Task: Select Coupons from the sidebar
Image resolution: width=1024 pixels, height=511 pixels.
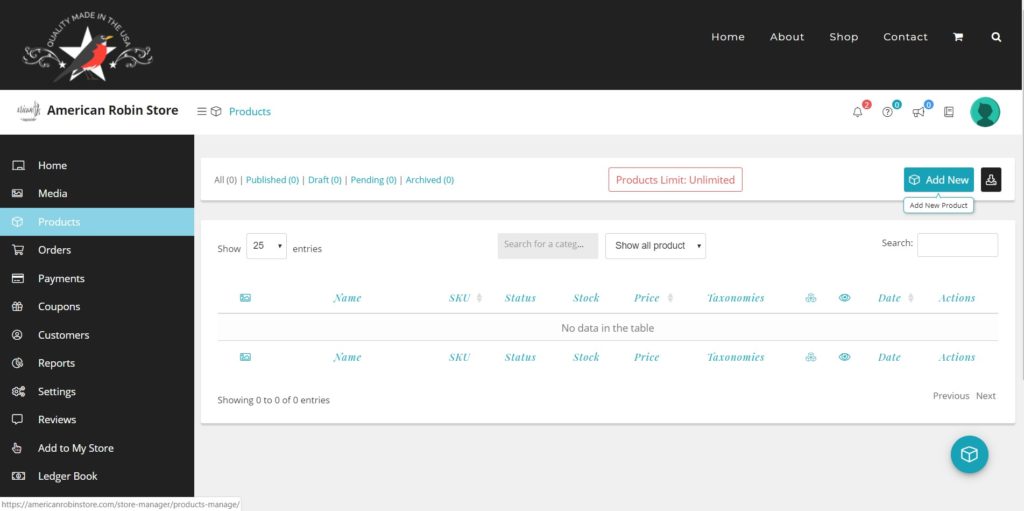Action: 58,307
